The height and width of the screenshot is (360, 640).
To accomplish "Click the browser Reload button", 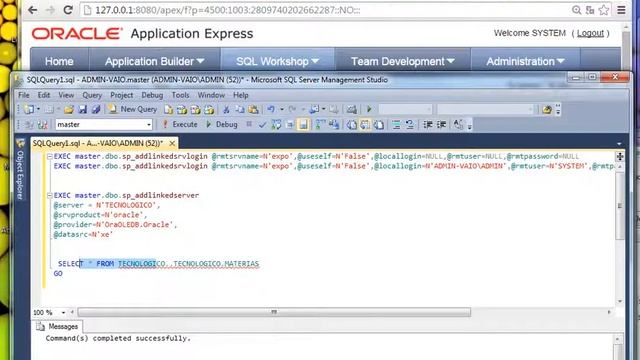I will pyautogui.click(x=68, y=10).
